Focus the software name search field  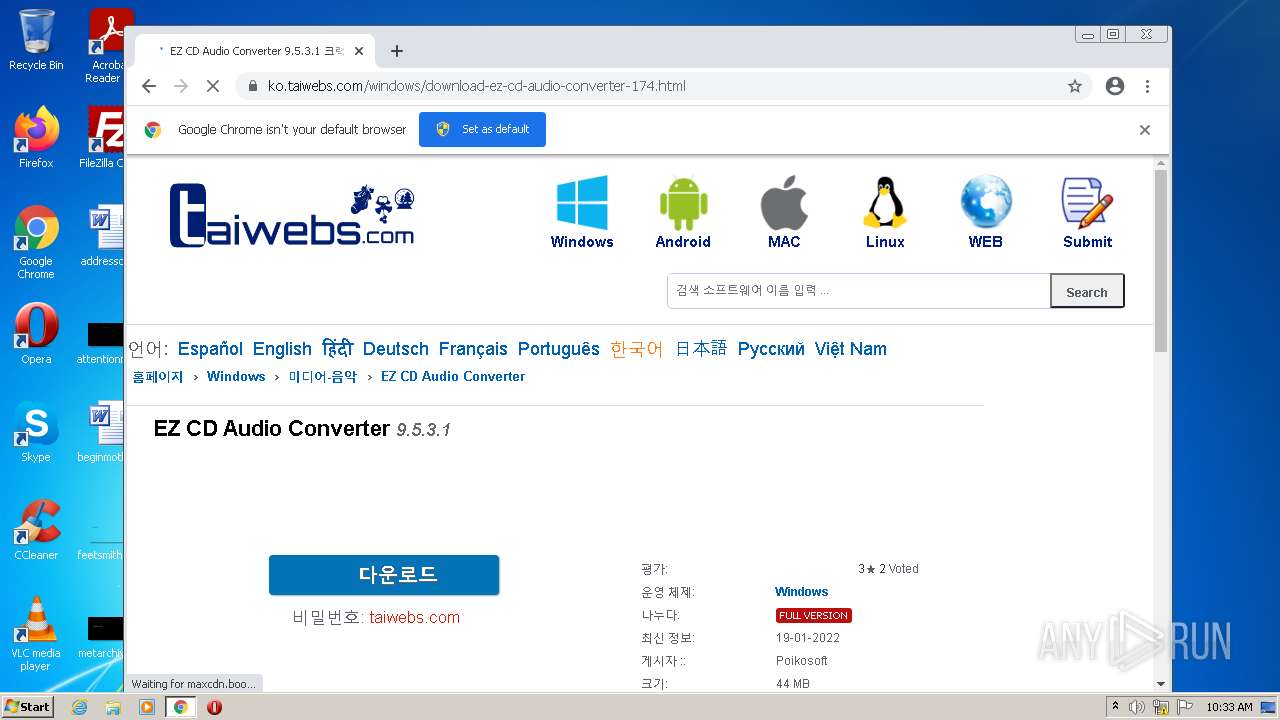[859, 291]
